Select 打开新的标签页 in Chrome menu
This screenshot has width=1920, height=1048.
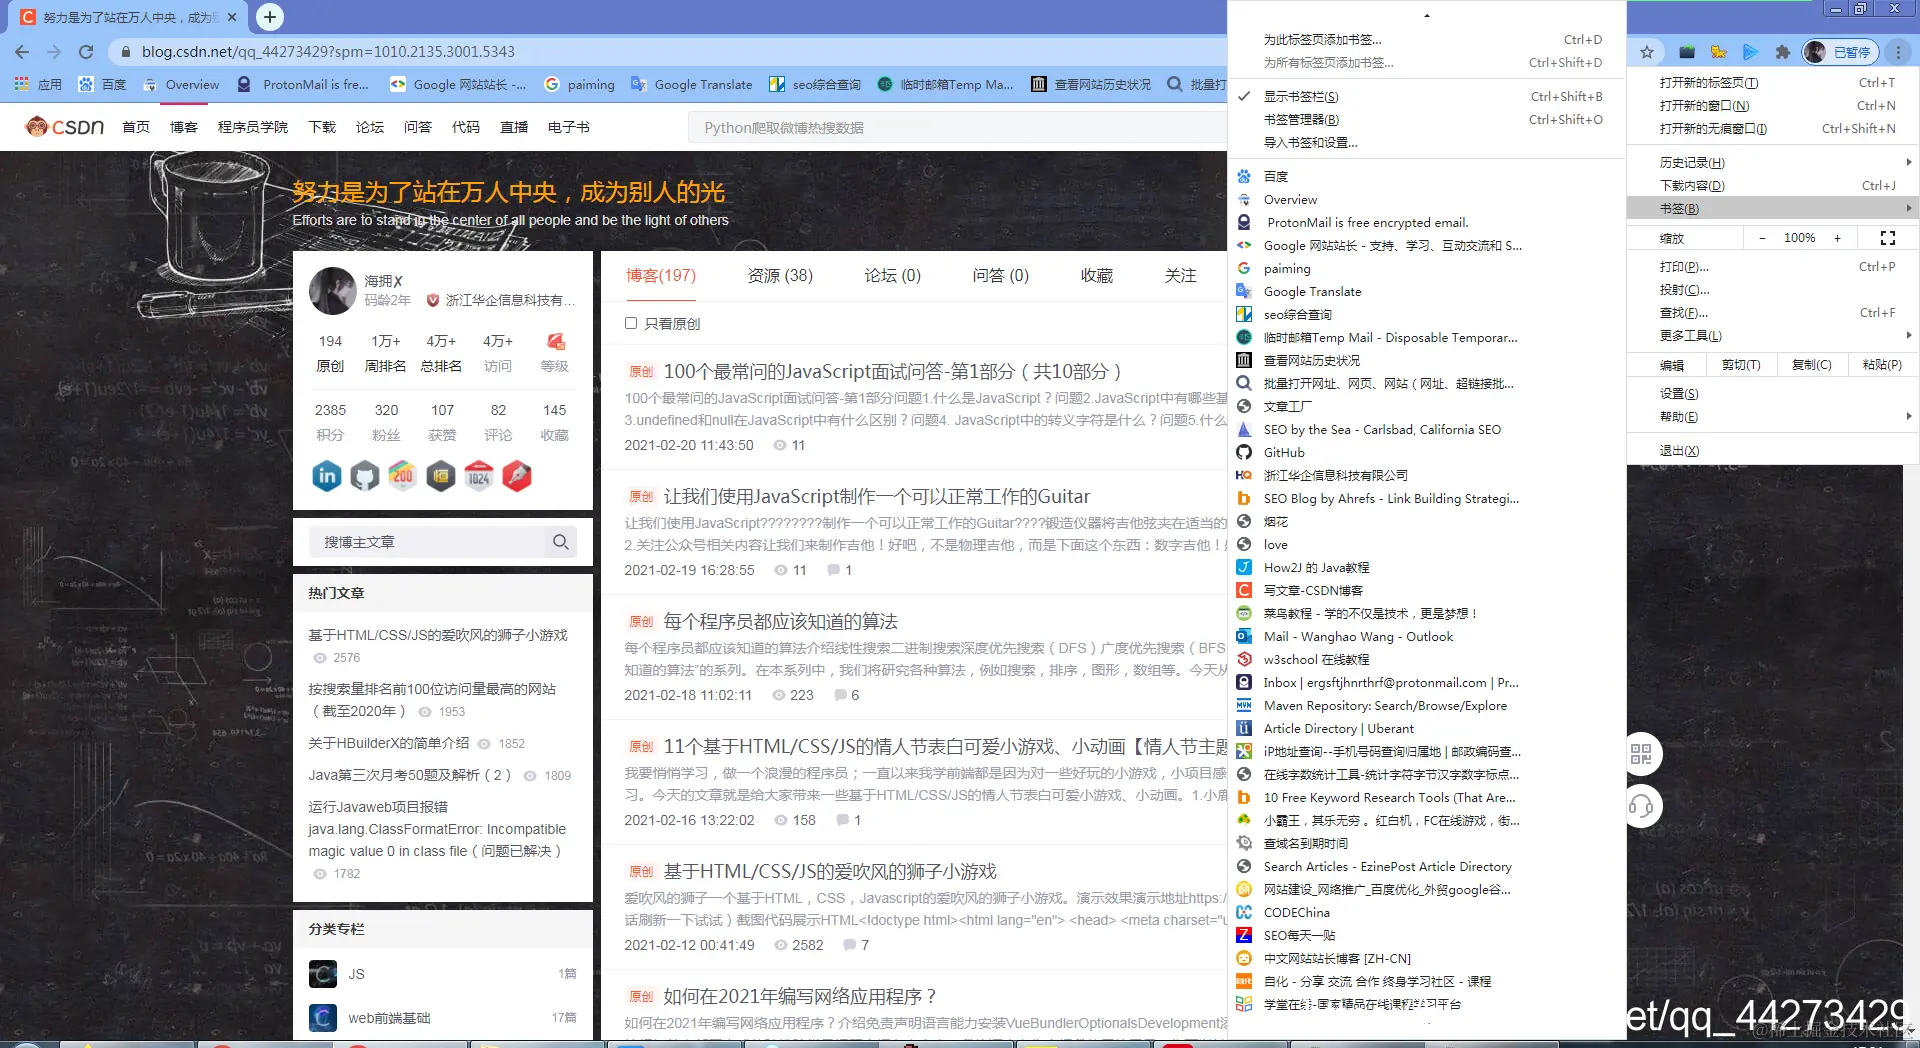click(1773, 83)
